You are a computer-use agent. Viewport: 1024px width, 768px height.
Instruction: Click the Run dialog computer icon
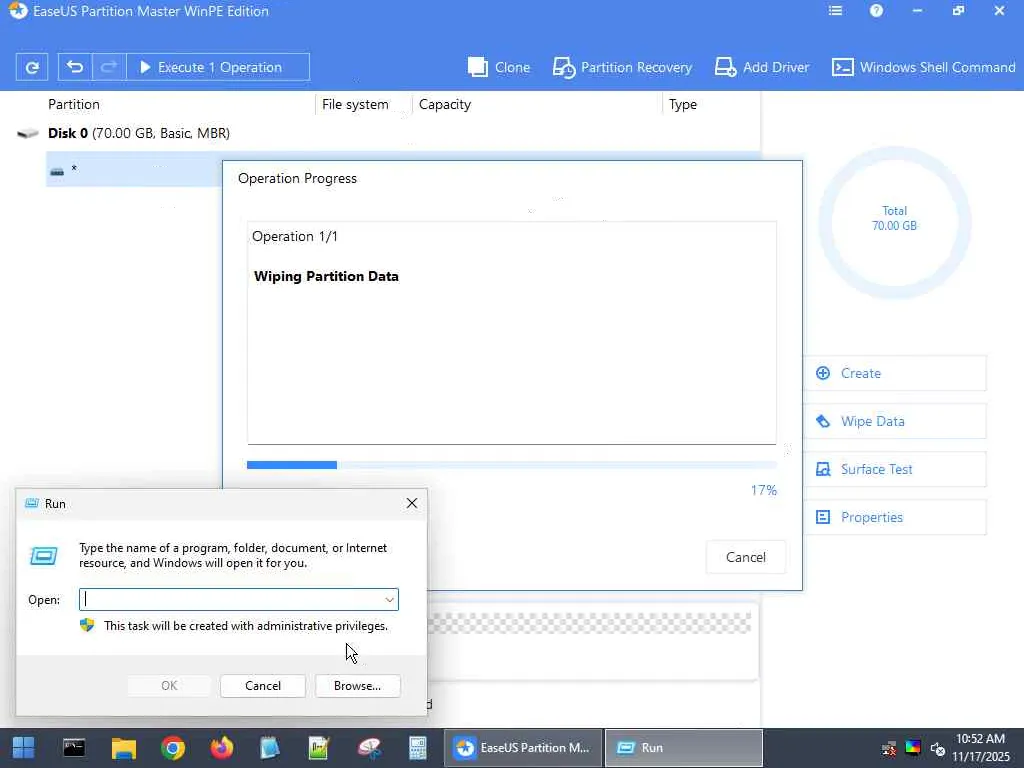[44, 556]
